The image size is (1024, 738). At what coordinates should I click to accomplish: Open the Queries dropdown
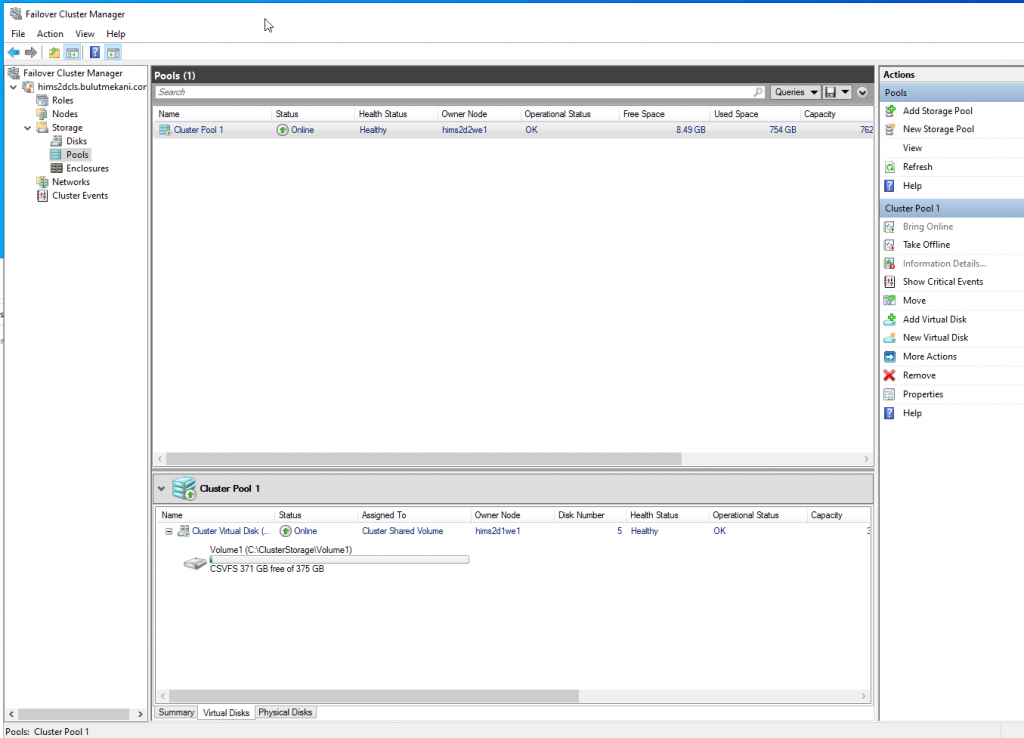point(795,92)
